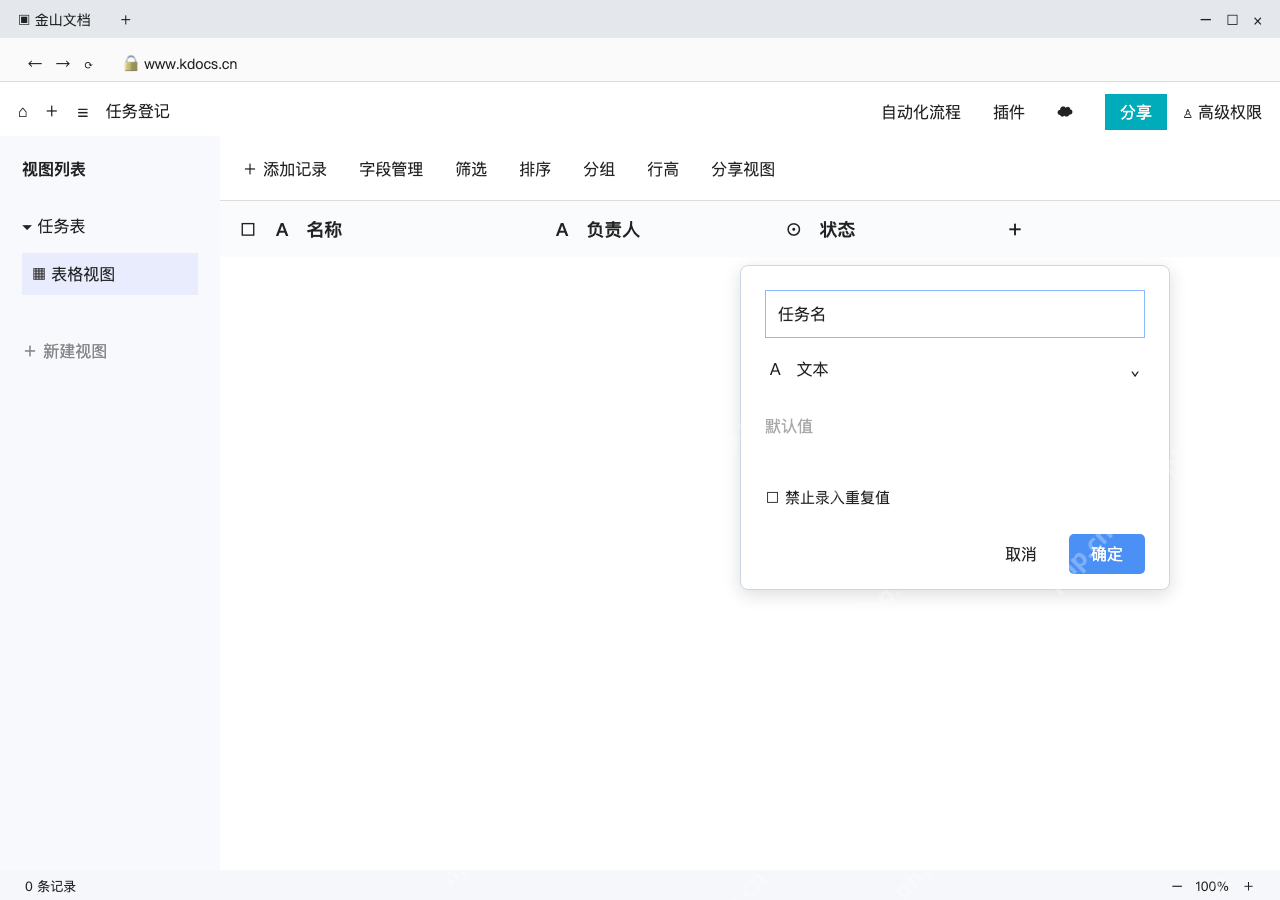Image resolution: width=1280 pixels, height=900 pixels.
Task: Cancel the dialog with 取消
Action: click(1021, 554)
